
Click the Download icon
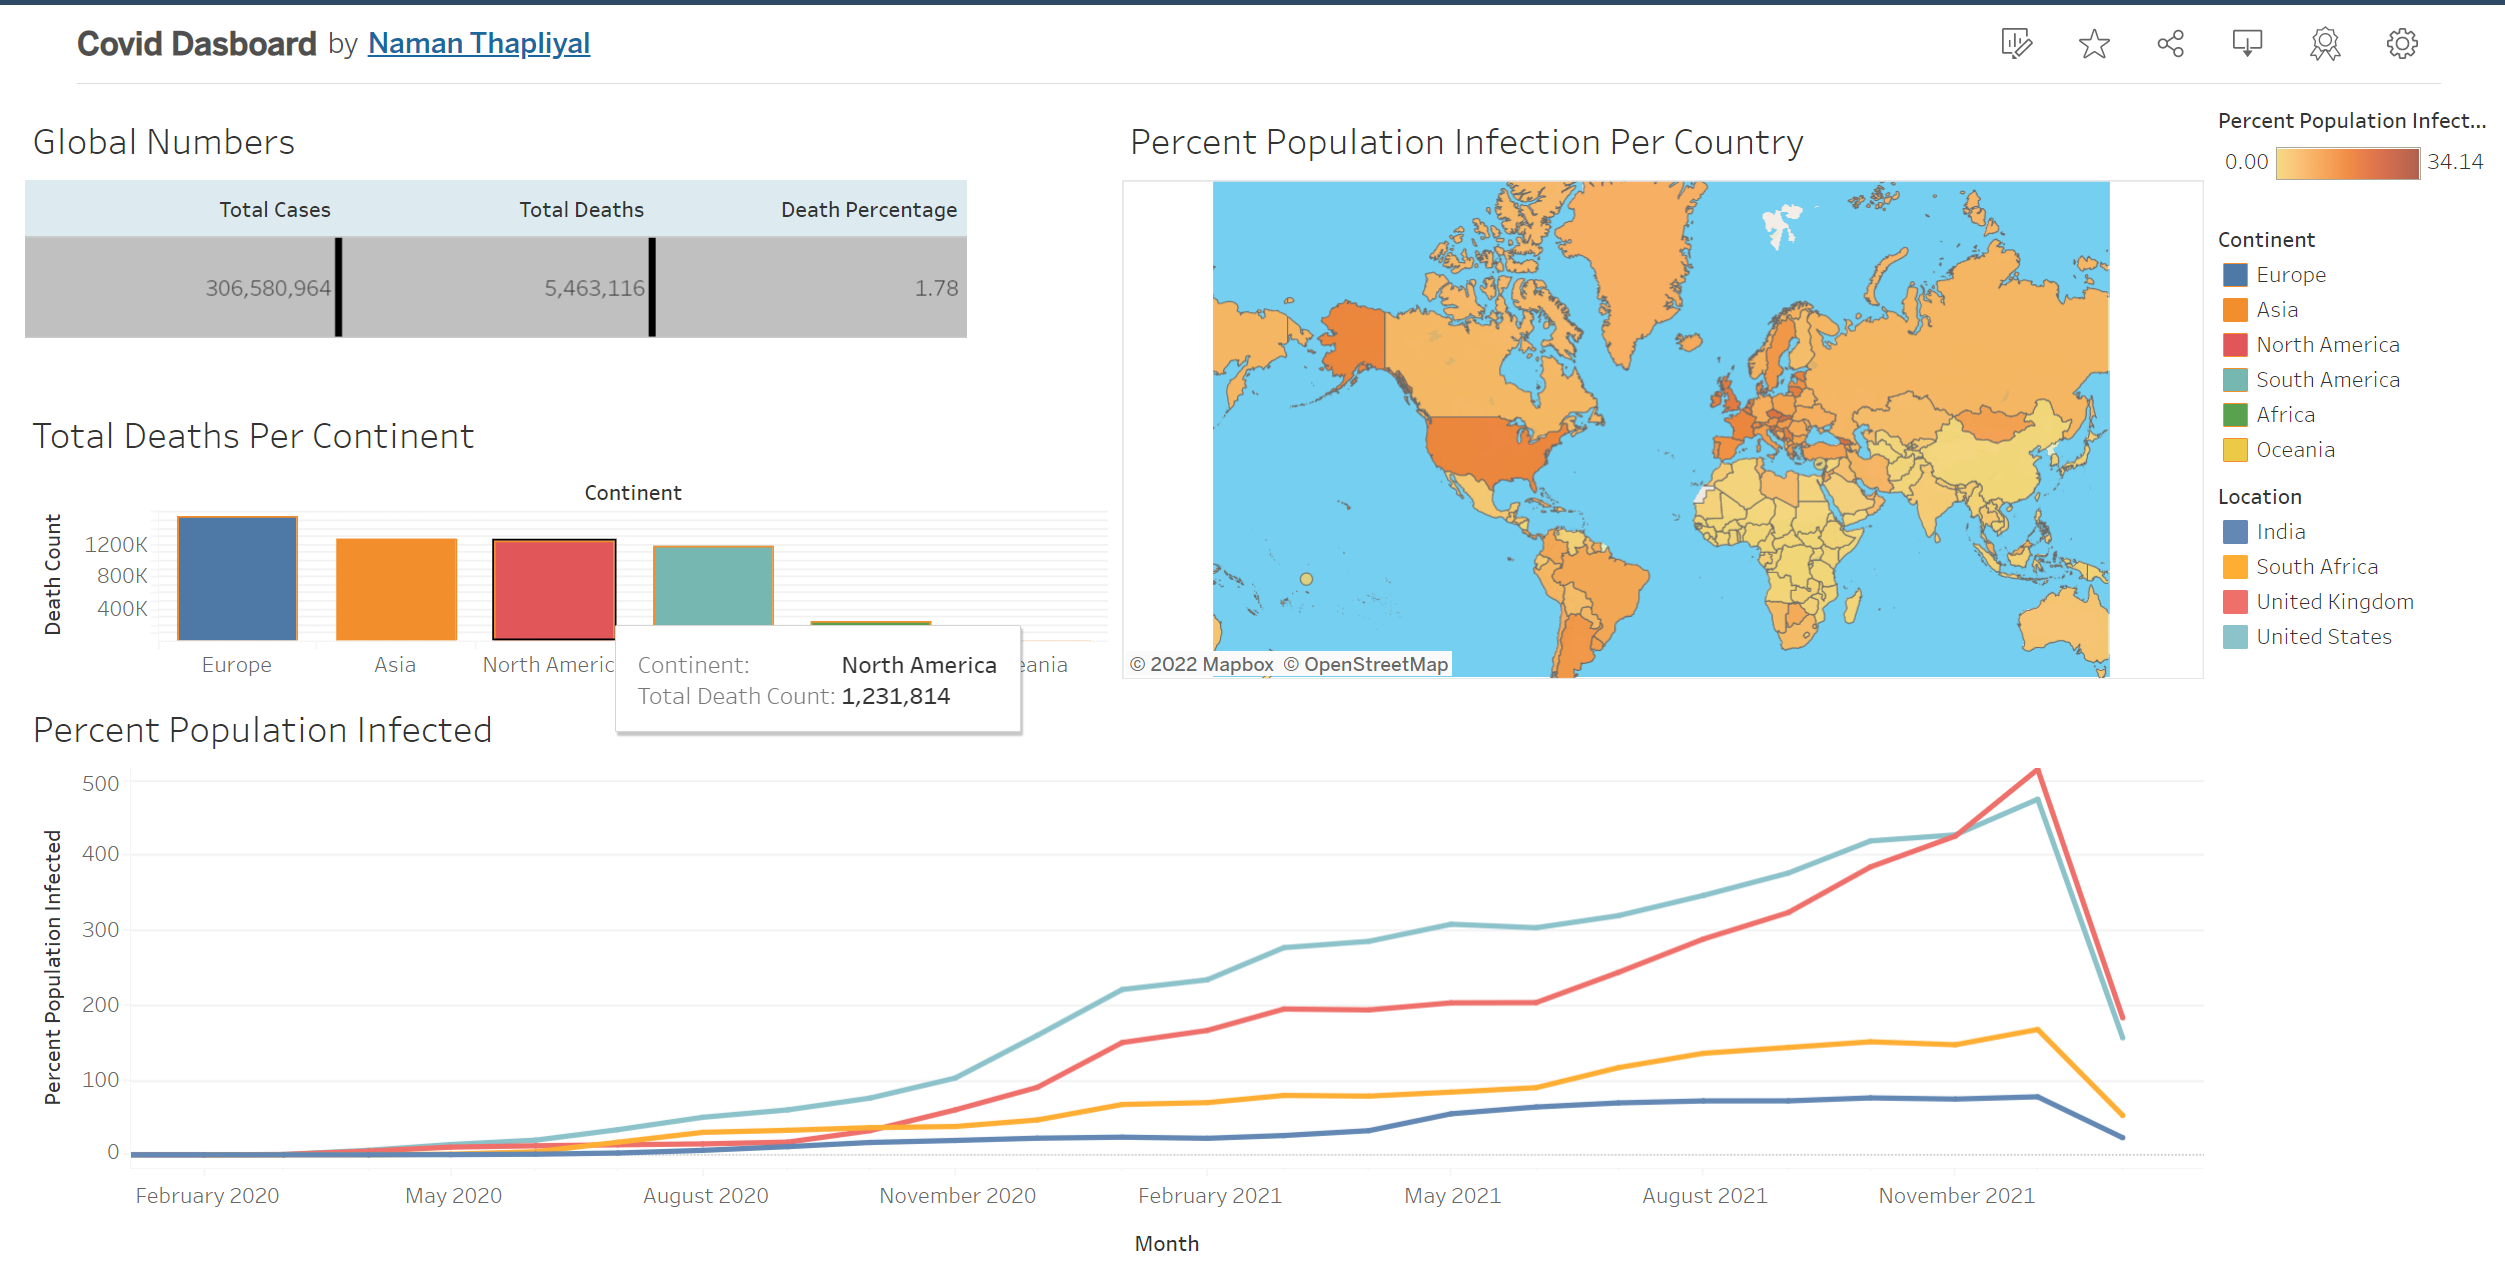[2247, 43]
